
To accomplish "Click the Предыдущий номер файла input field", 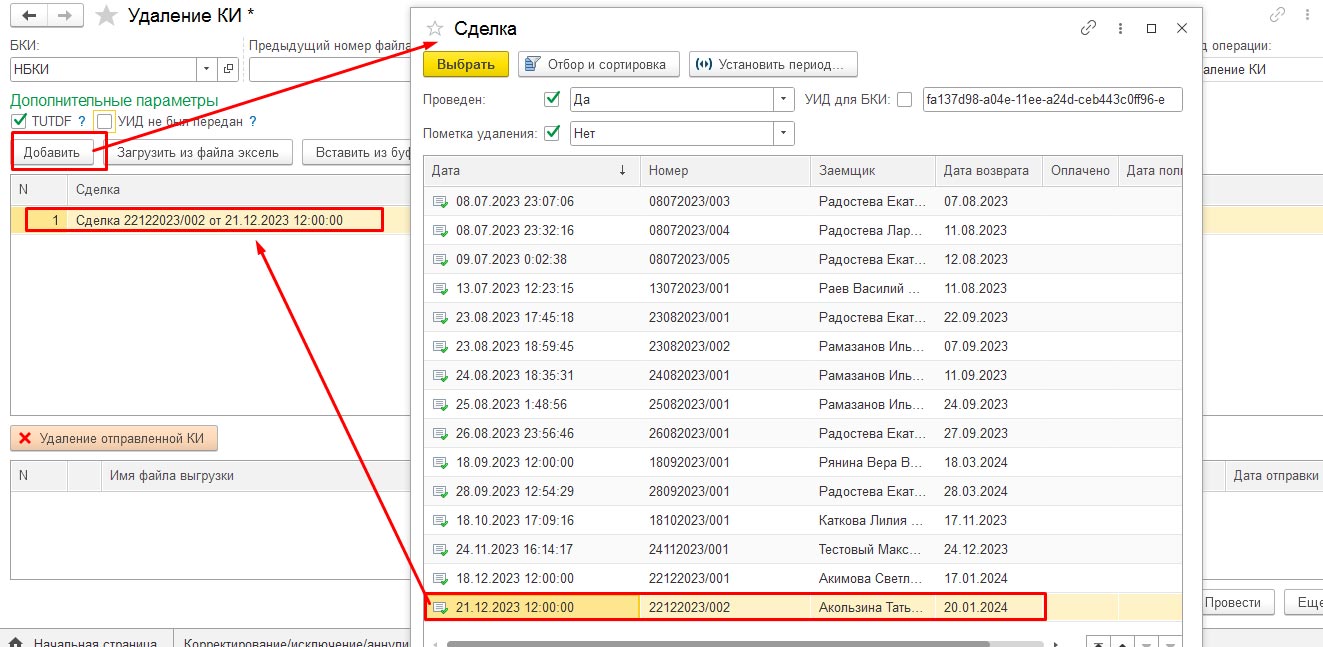I will tap(330, 69).
